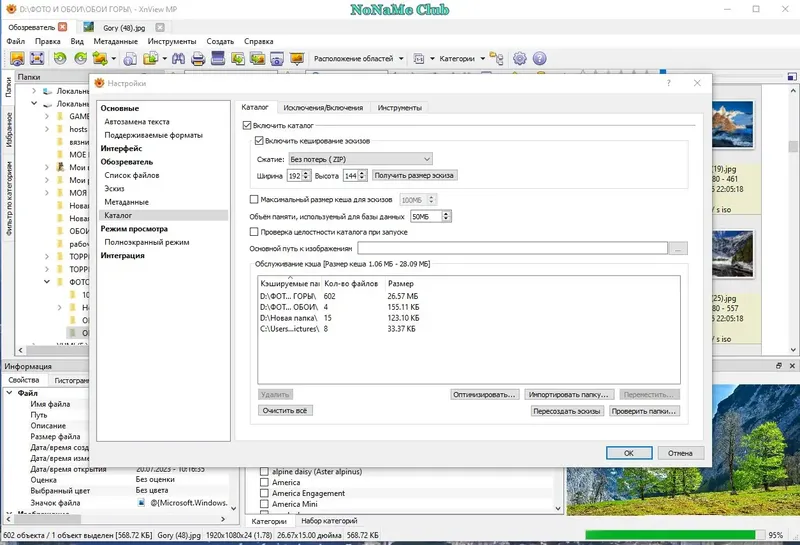The image size is (800, 545).
Task: Open the 'Категории' toolbar dropdown
Action: [x=462, y=59]
